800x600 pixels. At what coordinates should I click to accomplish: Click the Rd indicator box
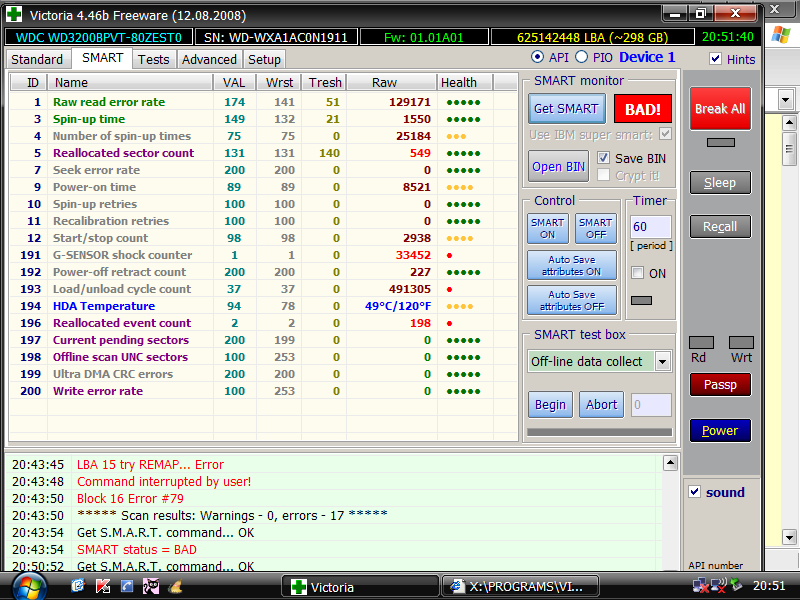pos(701,342)
